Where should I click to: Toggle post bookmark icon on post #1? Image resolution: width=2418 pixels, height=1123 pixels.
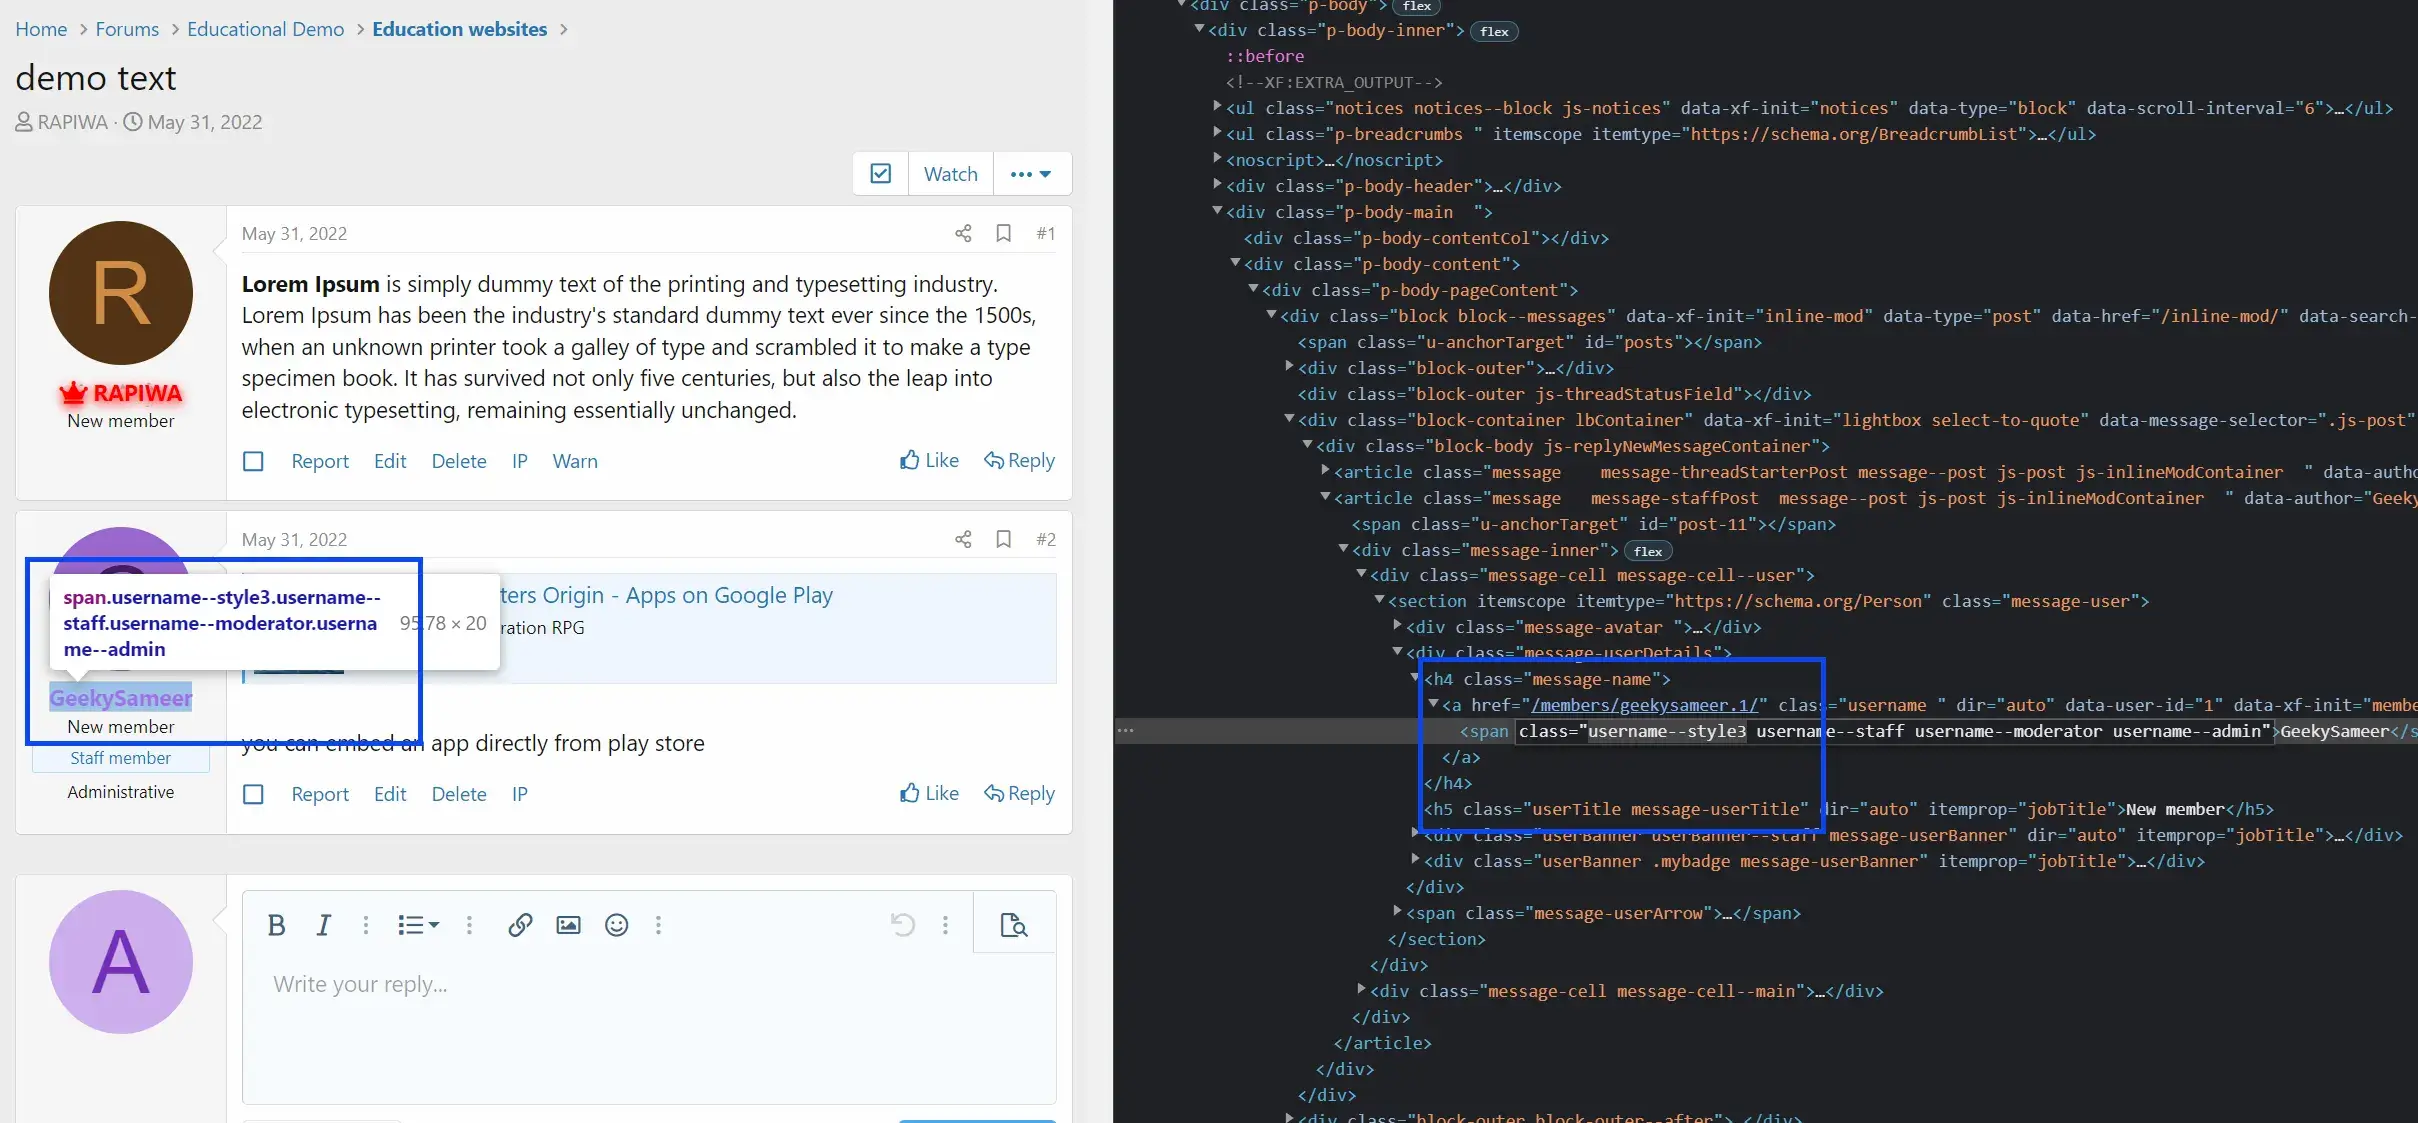click(1002, 233)
